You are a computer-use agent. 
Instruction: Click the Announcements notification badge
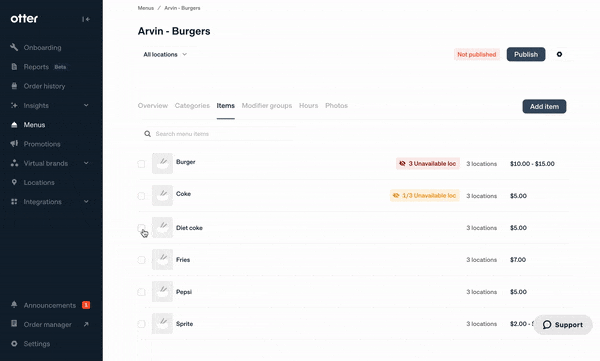[86, 305]
